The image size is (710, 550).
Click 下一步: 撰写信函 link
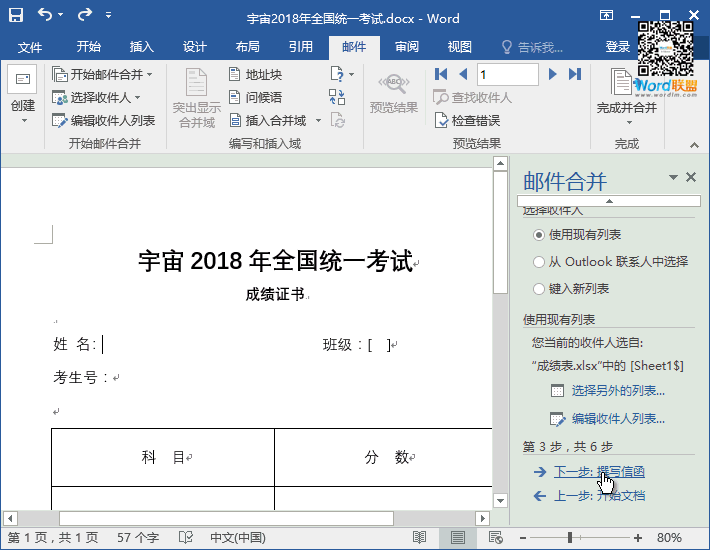[x=599, y=472]
